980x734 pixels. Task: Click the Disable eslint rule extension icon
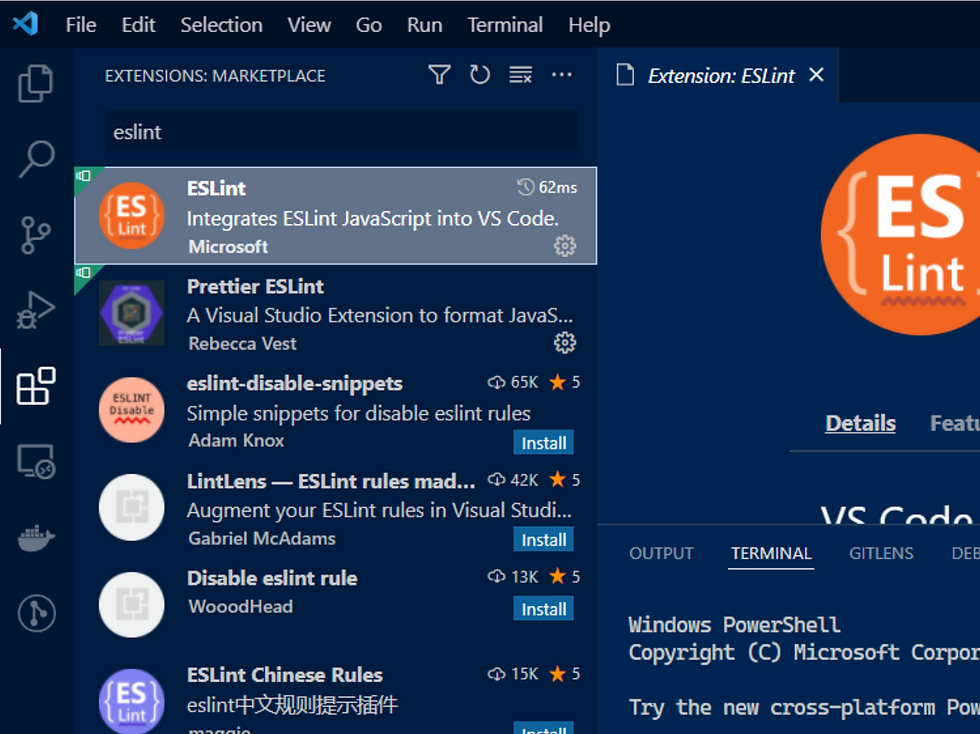(132, 605)
